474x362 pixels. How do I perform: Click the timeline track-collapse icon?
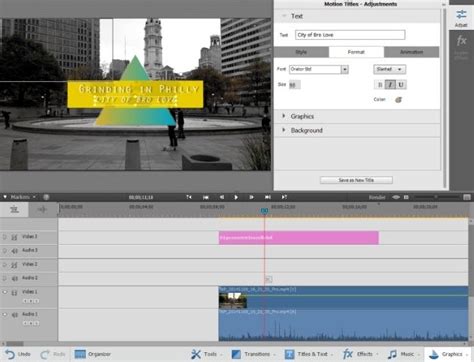click(14, 209)
